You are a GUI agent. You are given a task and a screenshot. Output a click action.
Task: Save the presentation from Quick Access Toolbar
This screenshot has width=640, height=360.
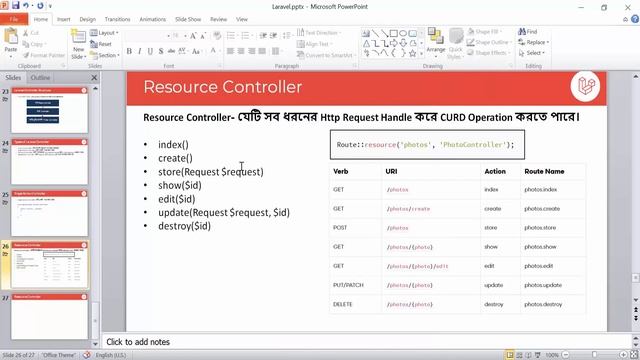point(16,6)
